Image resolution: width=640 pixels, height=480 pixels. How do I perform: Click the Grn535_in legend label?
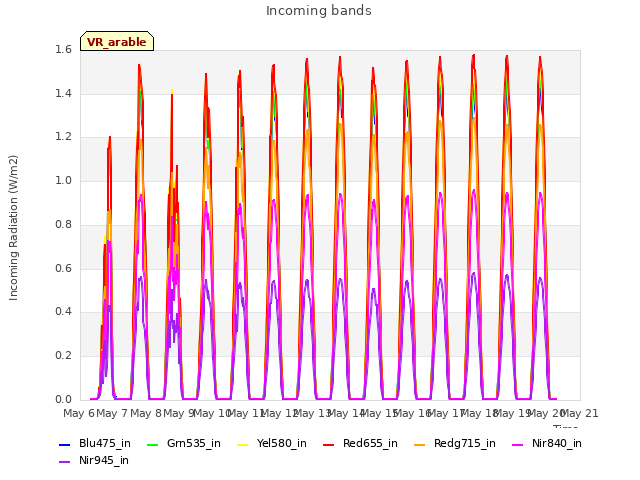(194, 443)
